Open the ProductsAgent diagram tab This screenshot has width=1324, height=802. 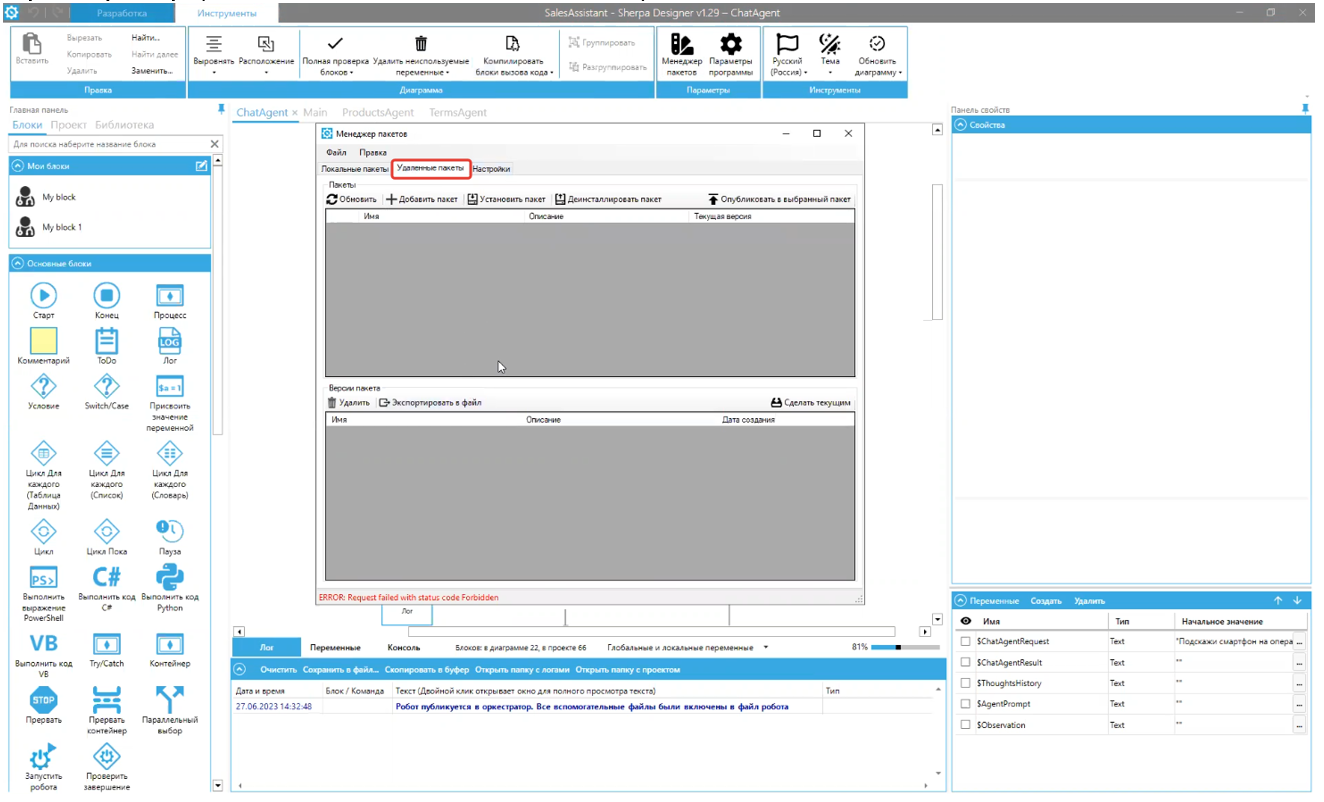click(x=378, y=113)
